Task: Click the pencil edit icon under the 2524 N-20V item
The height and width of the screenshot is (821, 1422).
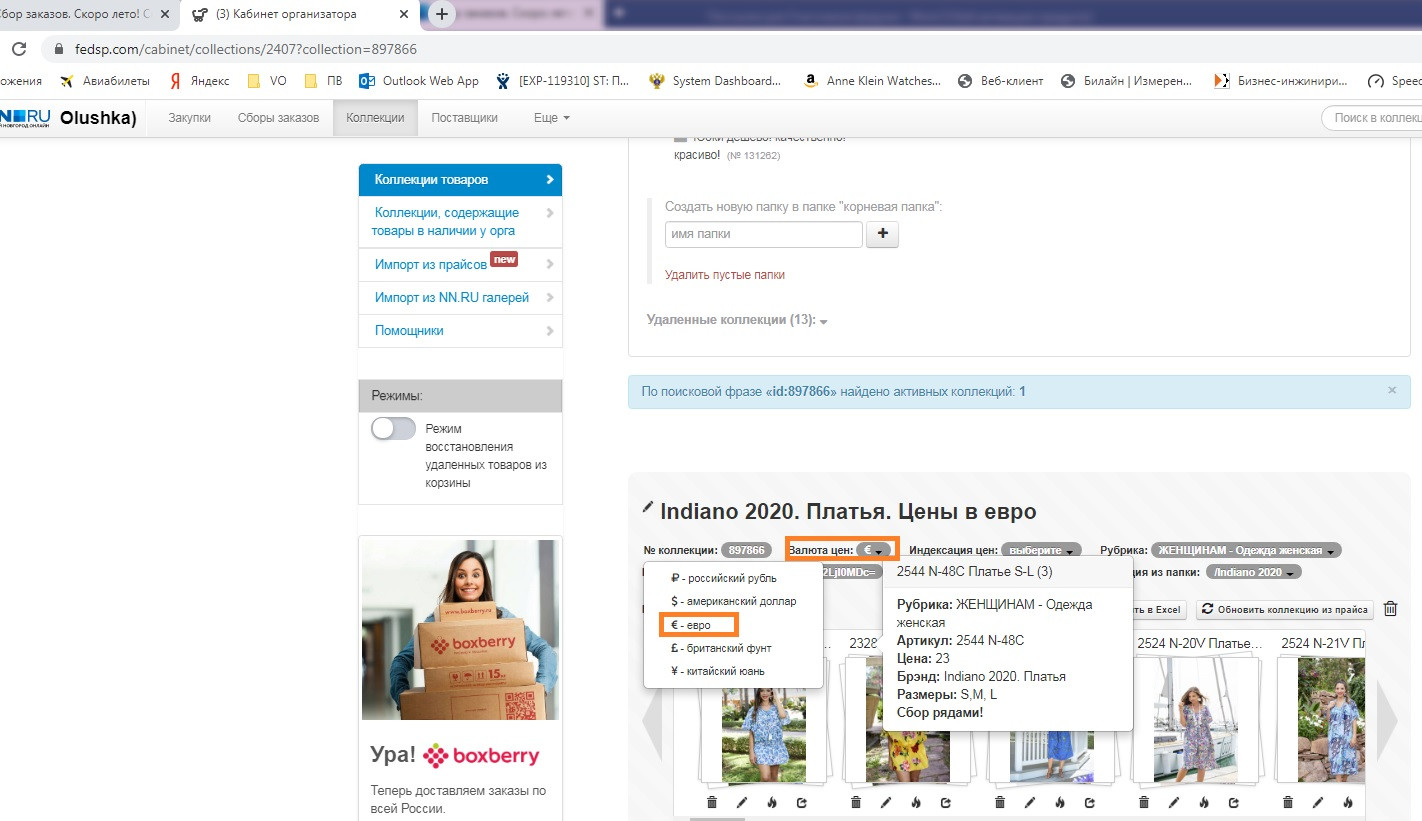Action: click(1174, 802)
